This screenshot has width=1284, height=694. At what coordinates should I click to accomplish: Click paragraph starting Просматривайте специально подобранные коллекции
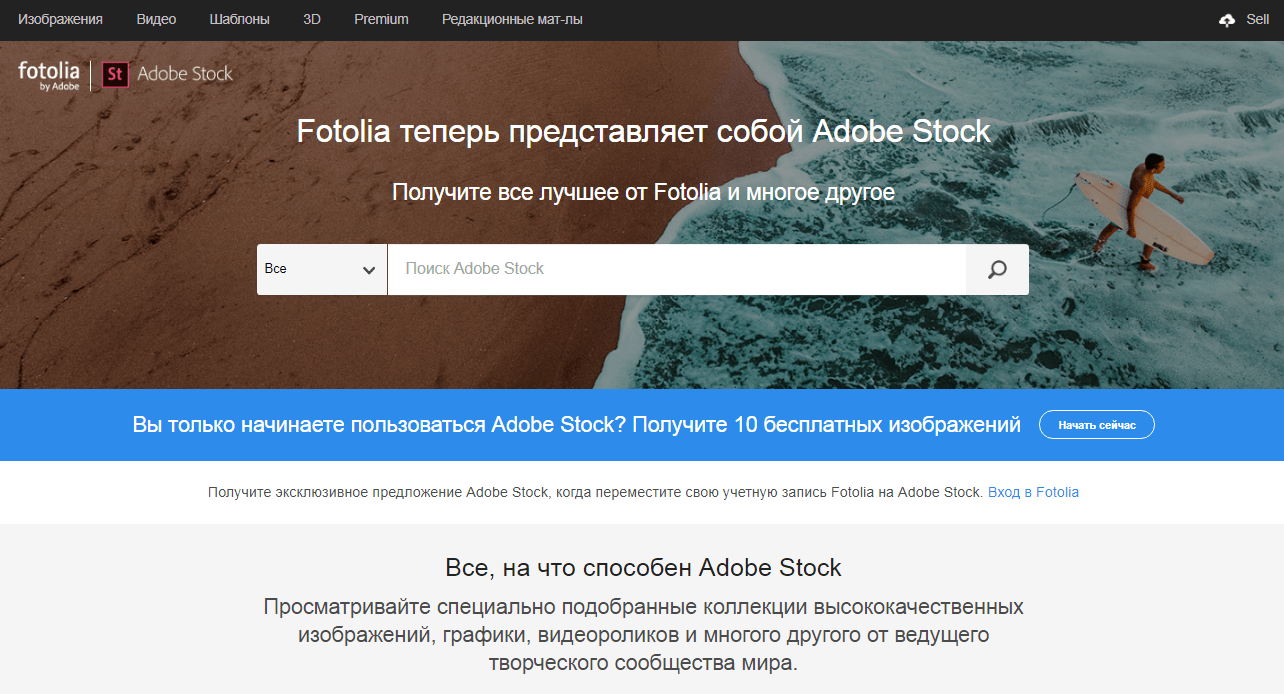tap(643, 635)
